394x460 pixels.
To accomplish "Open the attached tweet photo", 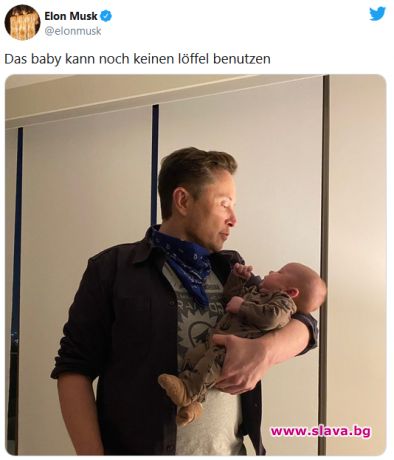I will pos(196,265).
